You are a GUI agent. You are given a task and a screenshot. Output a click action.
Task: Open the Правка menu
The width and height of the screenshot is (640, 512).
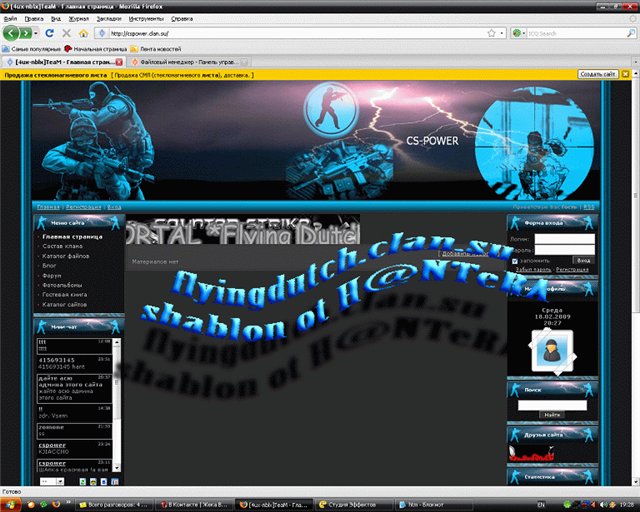[34, 19]
